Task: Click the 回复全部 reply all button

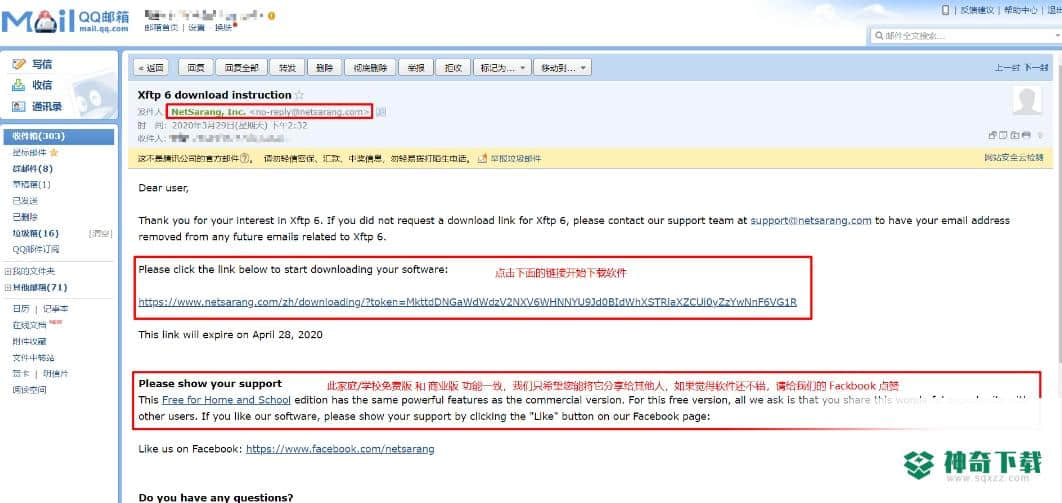Action: pos(241,68)
